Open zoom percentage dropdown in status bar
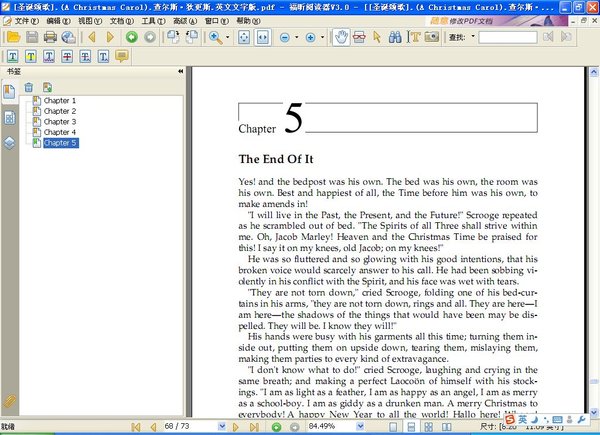This screenshot has height=435, width=600. pos(360,426)
